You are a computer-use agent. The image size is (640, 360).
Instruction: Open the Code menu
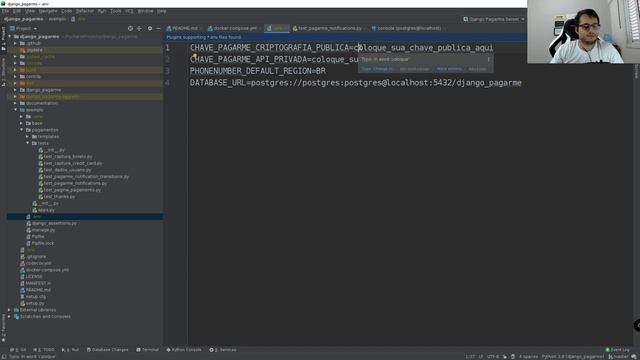(x=67, y=11)
